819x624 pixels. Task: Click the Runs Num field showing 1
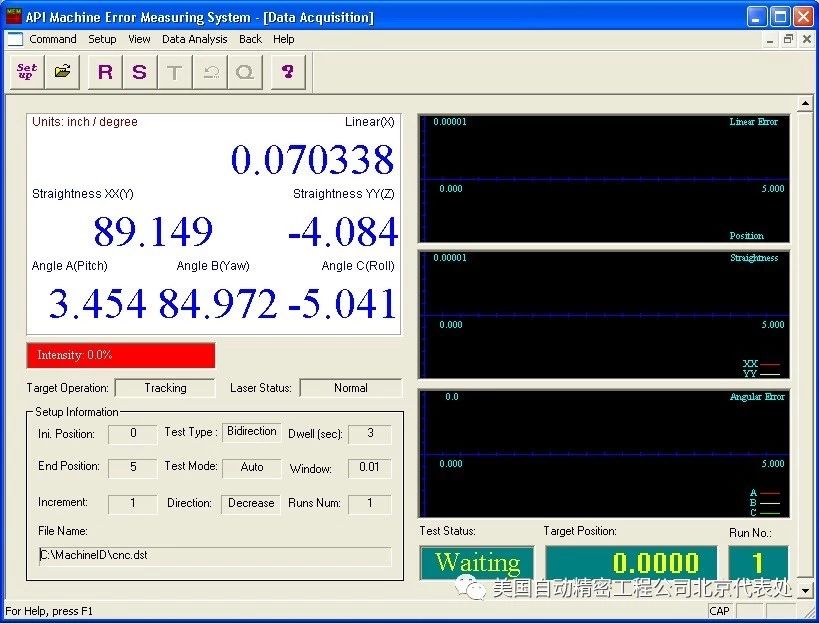click(370, 503)
